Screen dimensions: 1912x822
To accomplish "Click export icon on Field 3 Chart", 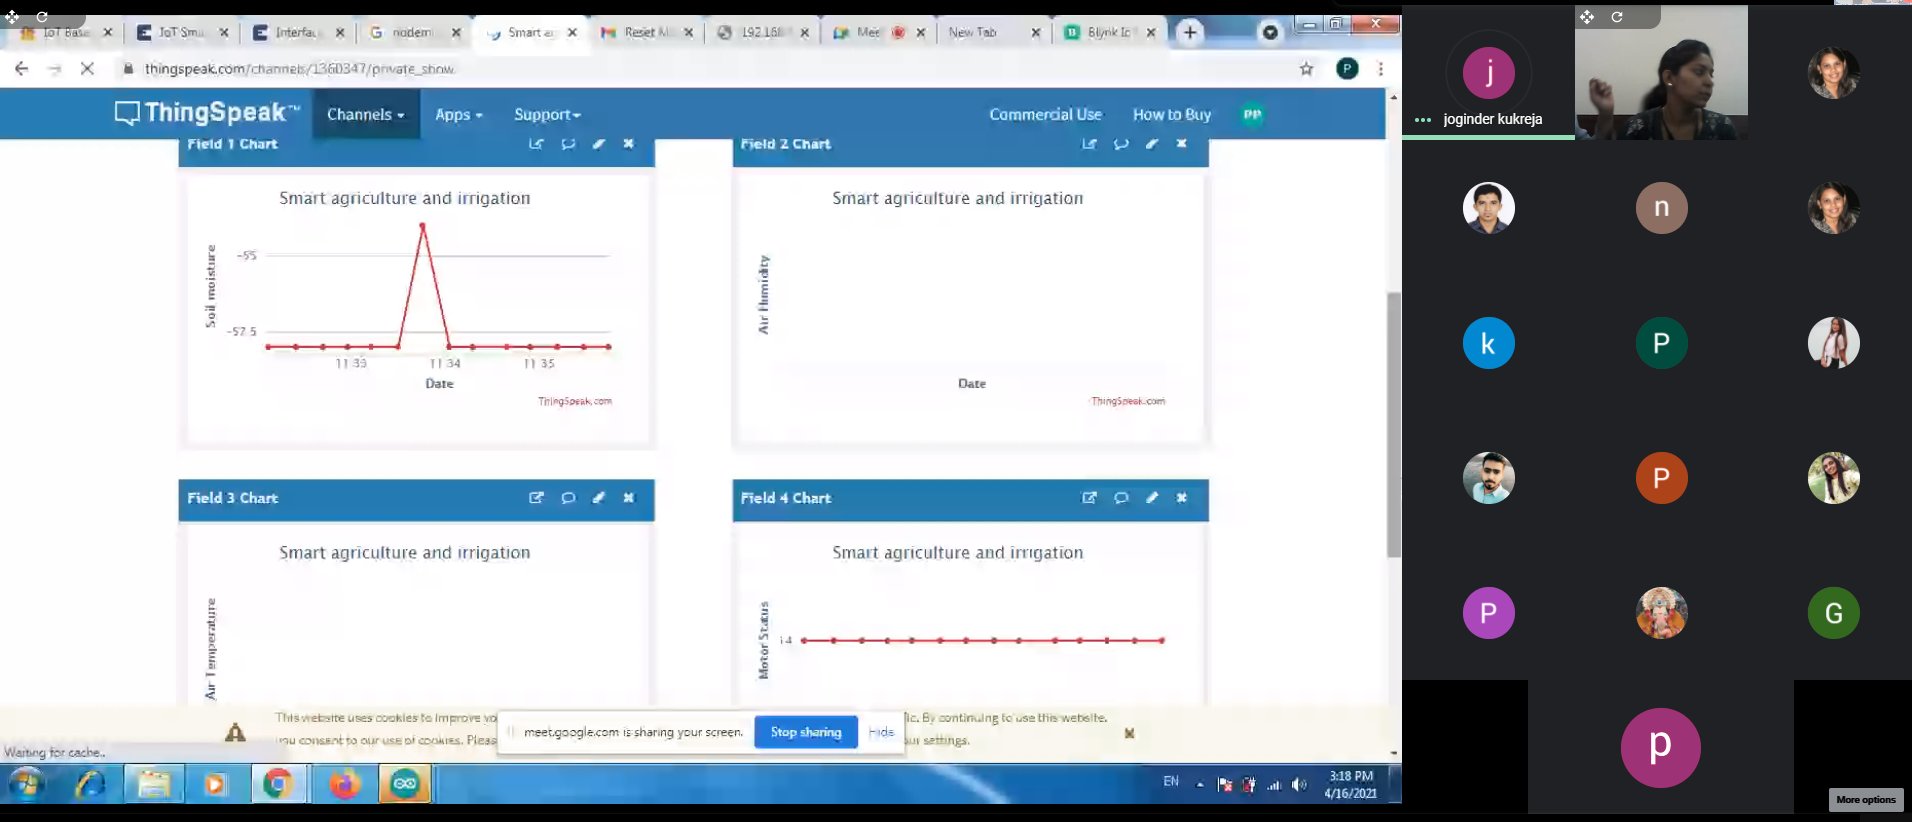I will pyautogui.click(x=536, y=498).
